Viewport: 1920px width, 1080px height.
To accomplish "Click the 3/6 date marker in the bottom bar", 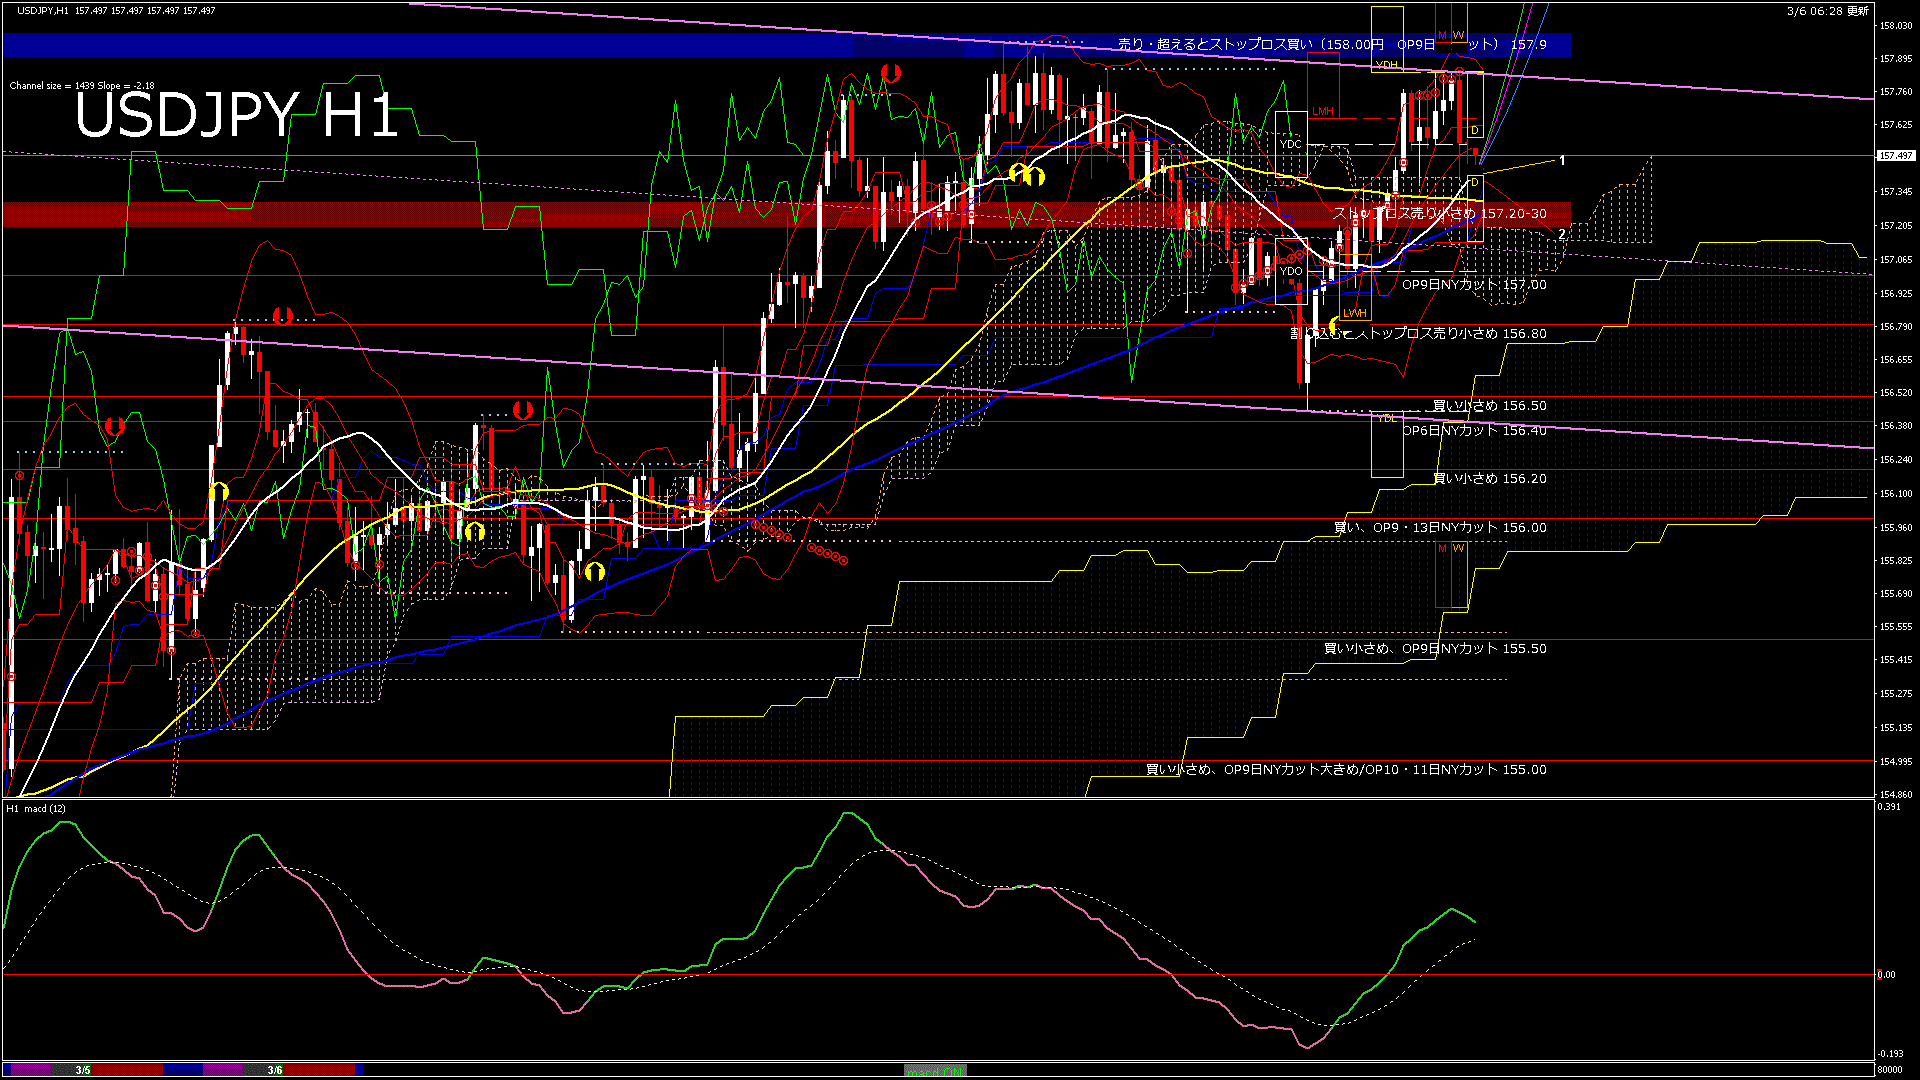I will (275, 1070).
